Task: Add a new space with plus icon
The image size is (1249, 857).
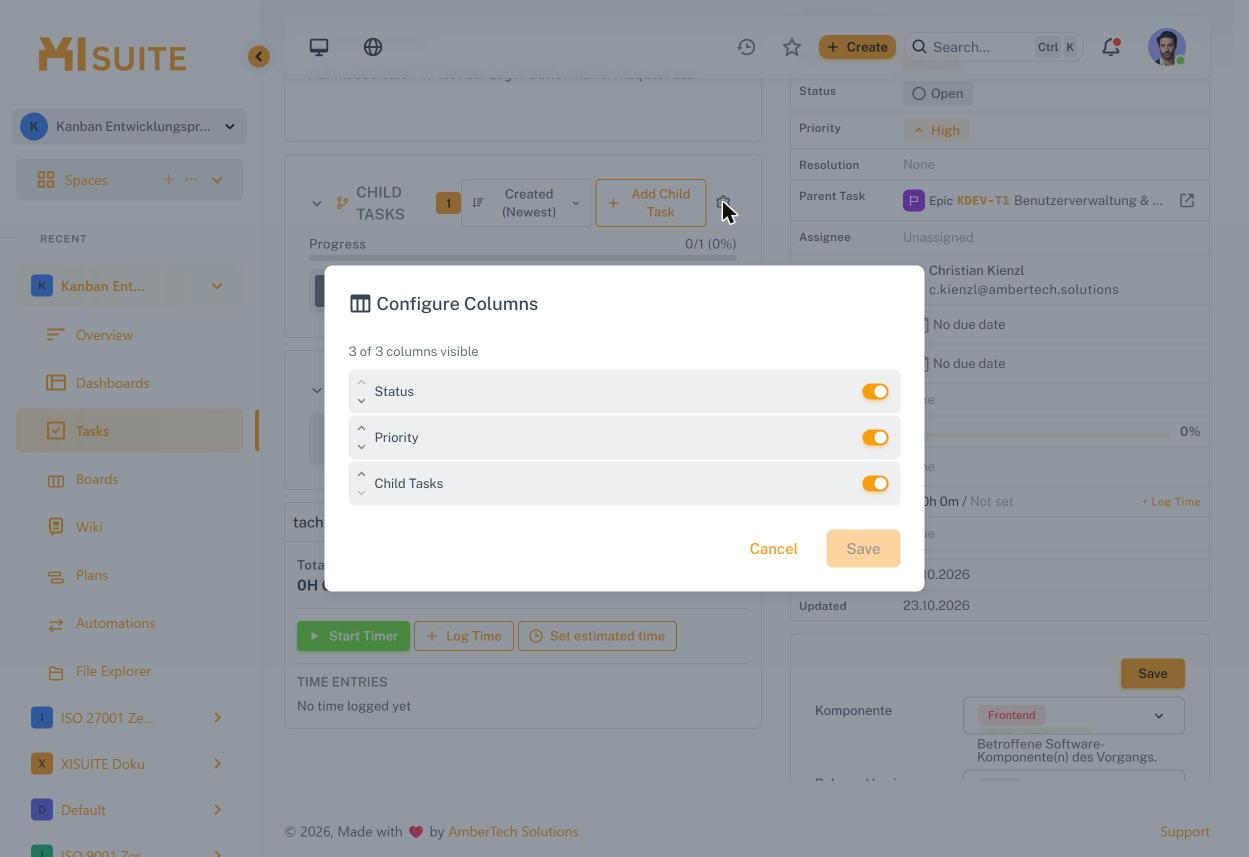Action: (168, 180)
